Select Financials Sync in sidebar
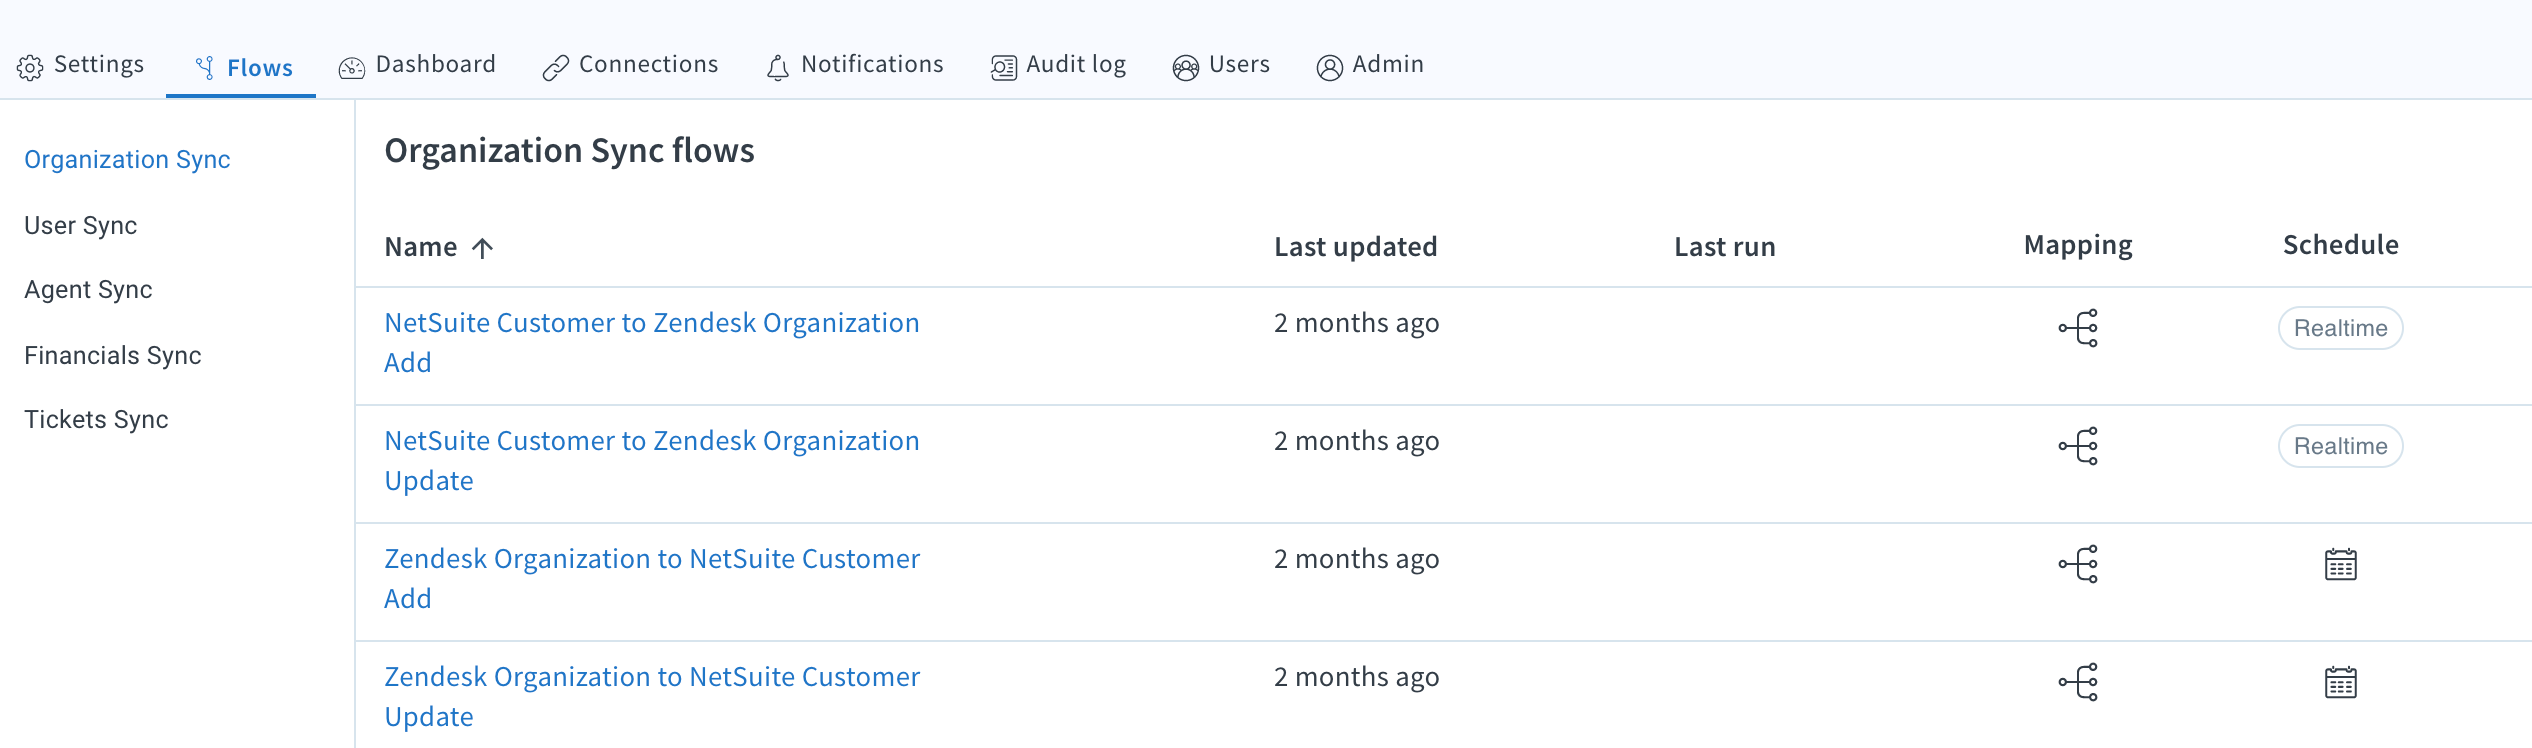This screenshot has height=748, width=2532. [112, 356]
